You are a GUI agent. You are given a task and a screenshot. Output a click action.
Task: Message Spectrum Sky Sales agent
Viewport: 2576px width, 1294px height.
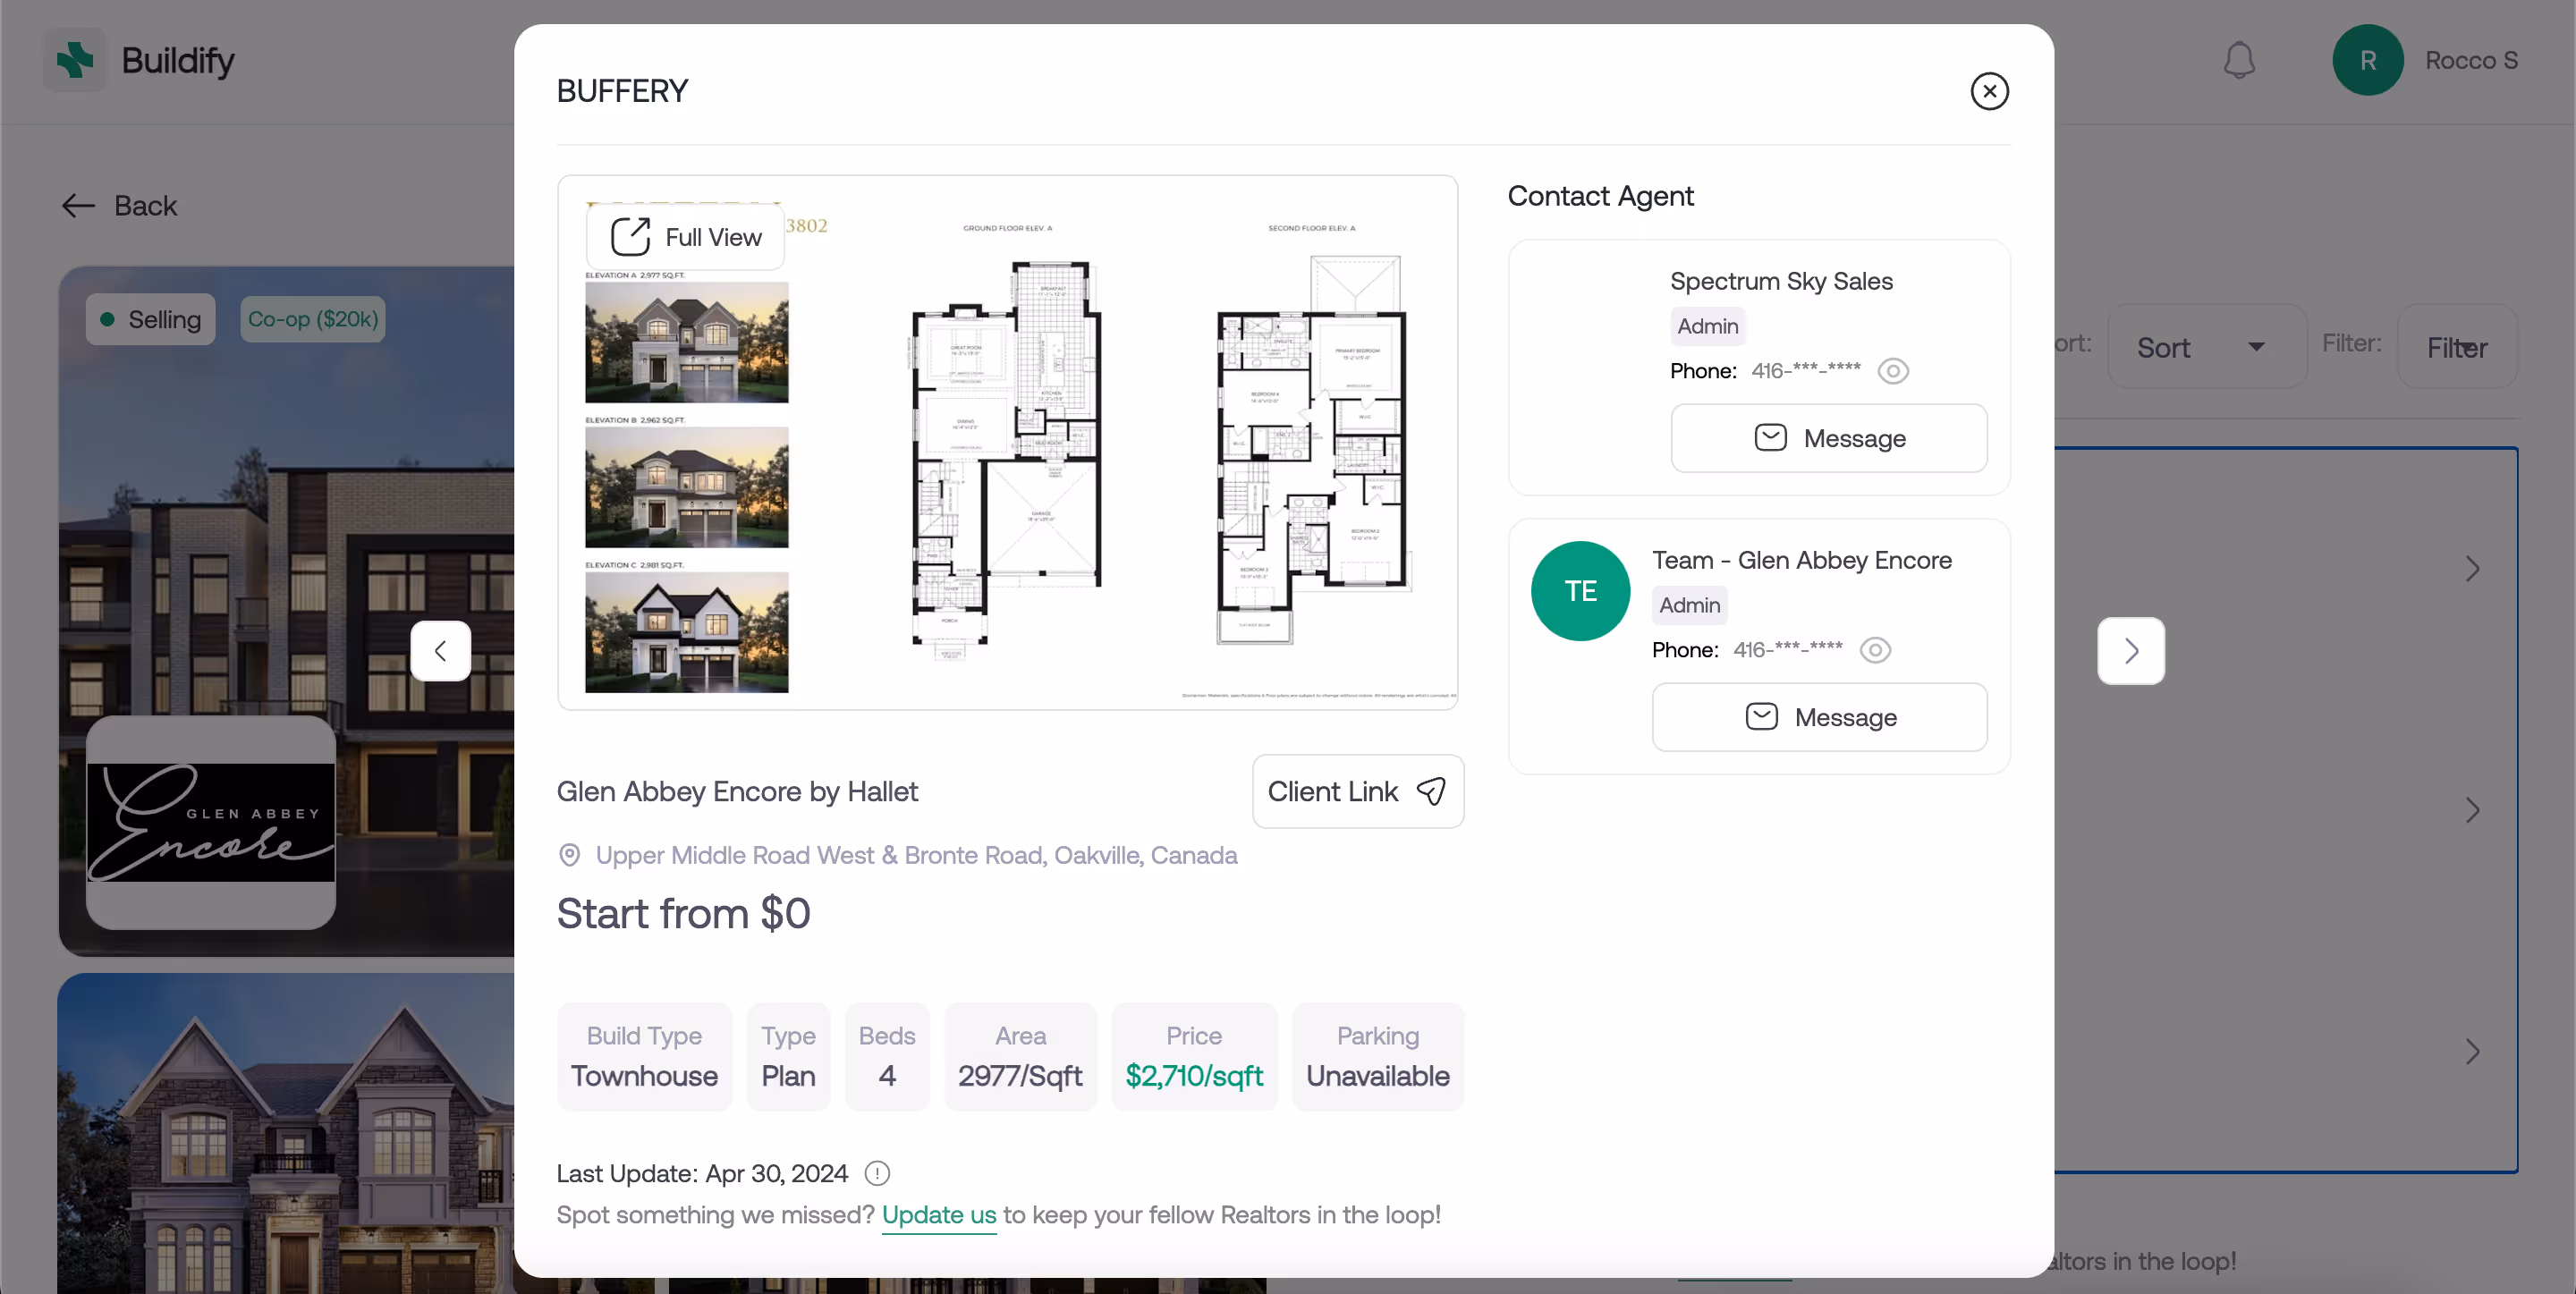[1828, 438]
